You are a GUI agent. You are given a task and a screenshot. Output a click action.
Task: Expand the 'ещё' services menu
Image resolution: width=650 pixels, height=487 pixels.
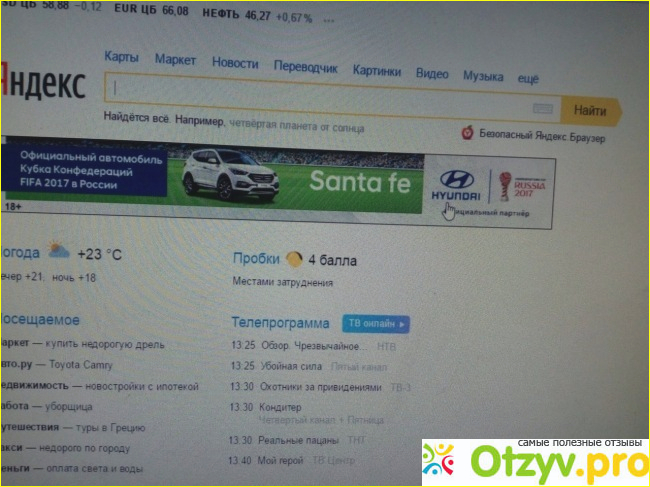528,77
